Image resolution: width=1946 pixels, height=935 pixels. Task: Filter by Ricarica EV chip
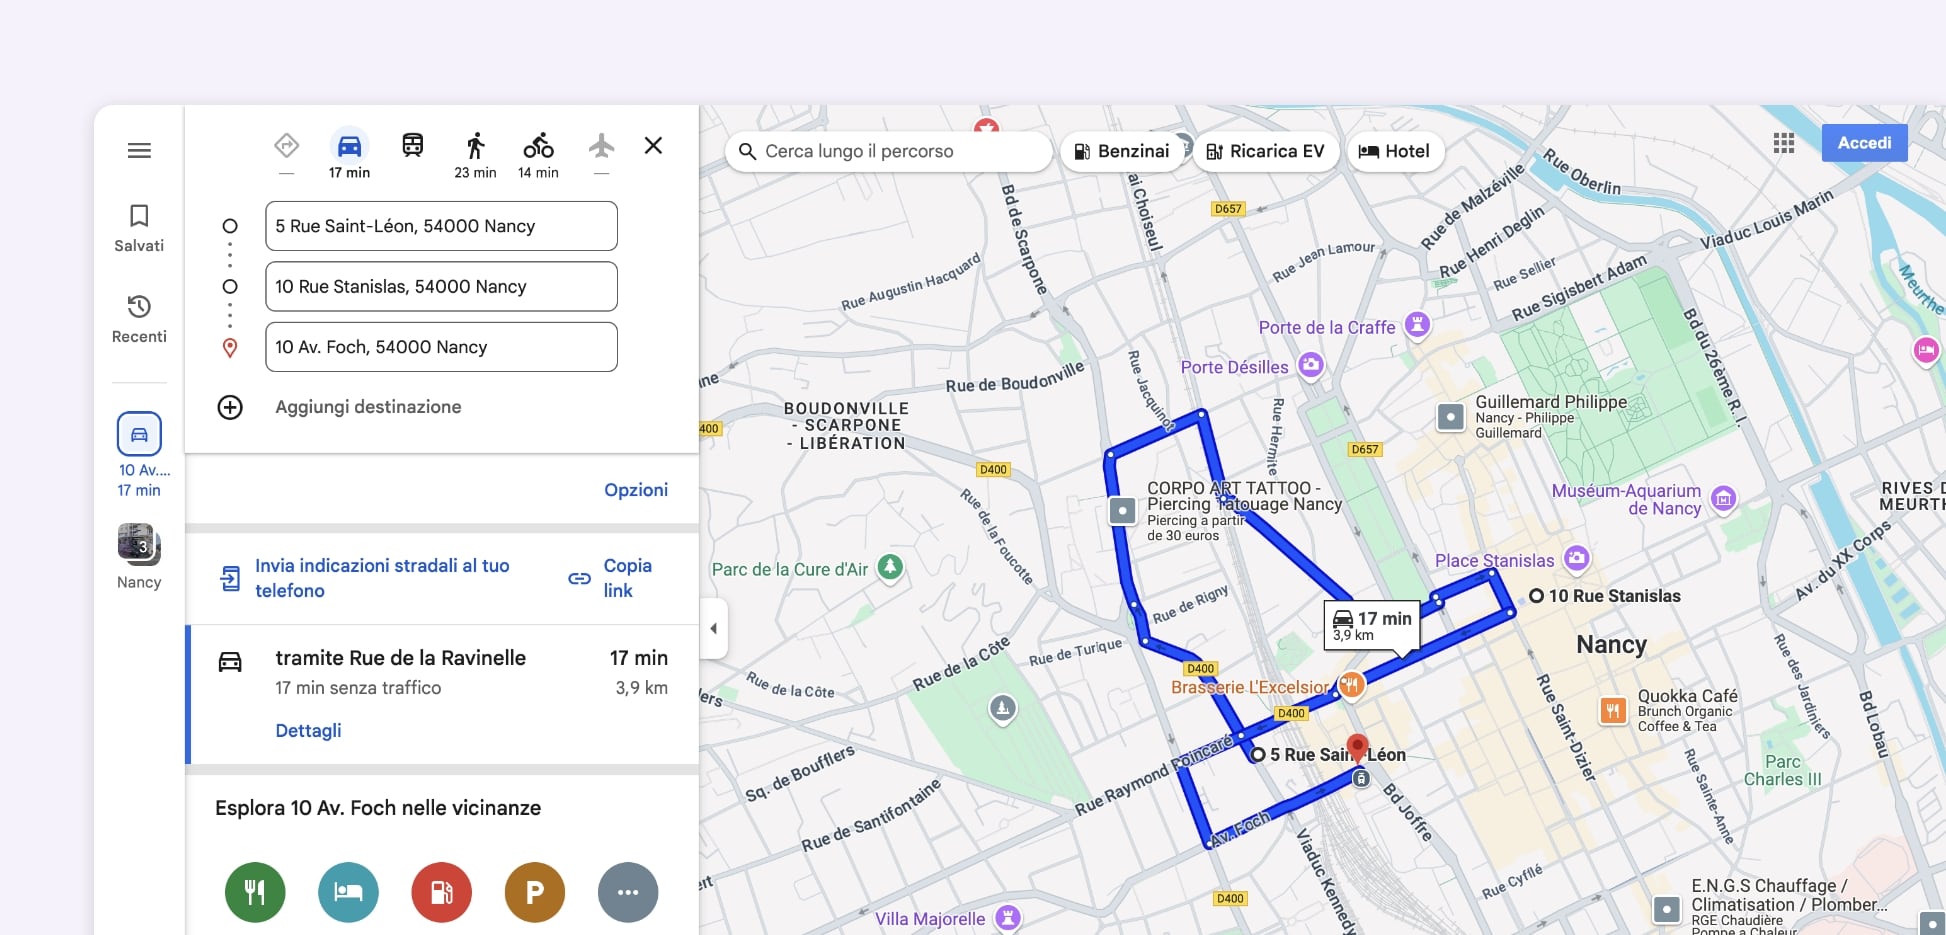pos(1265,152)
